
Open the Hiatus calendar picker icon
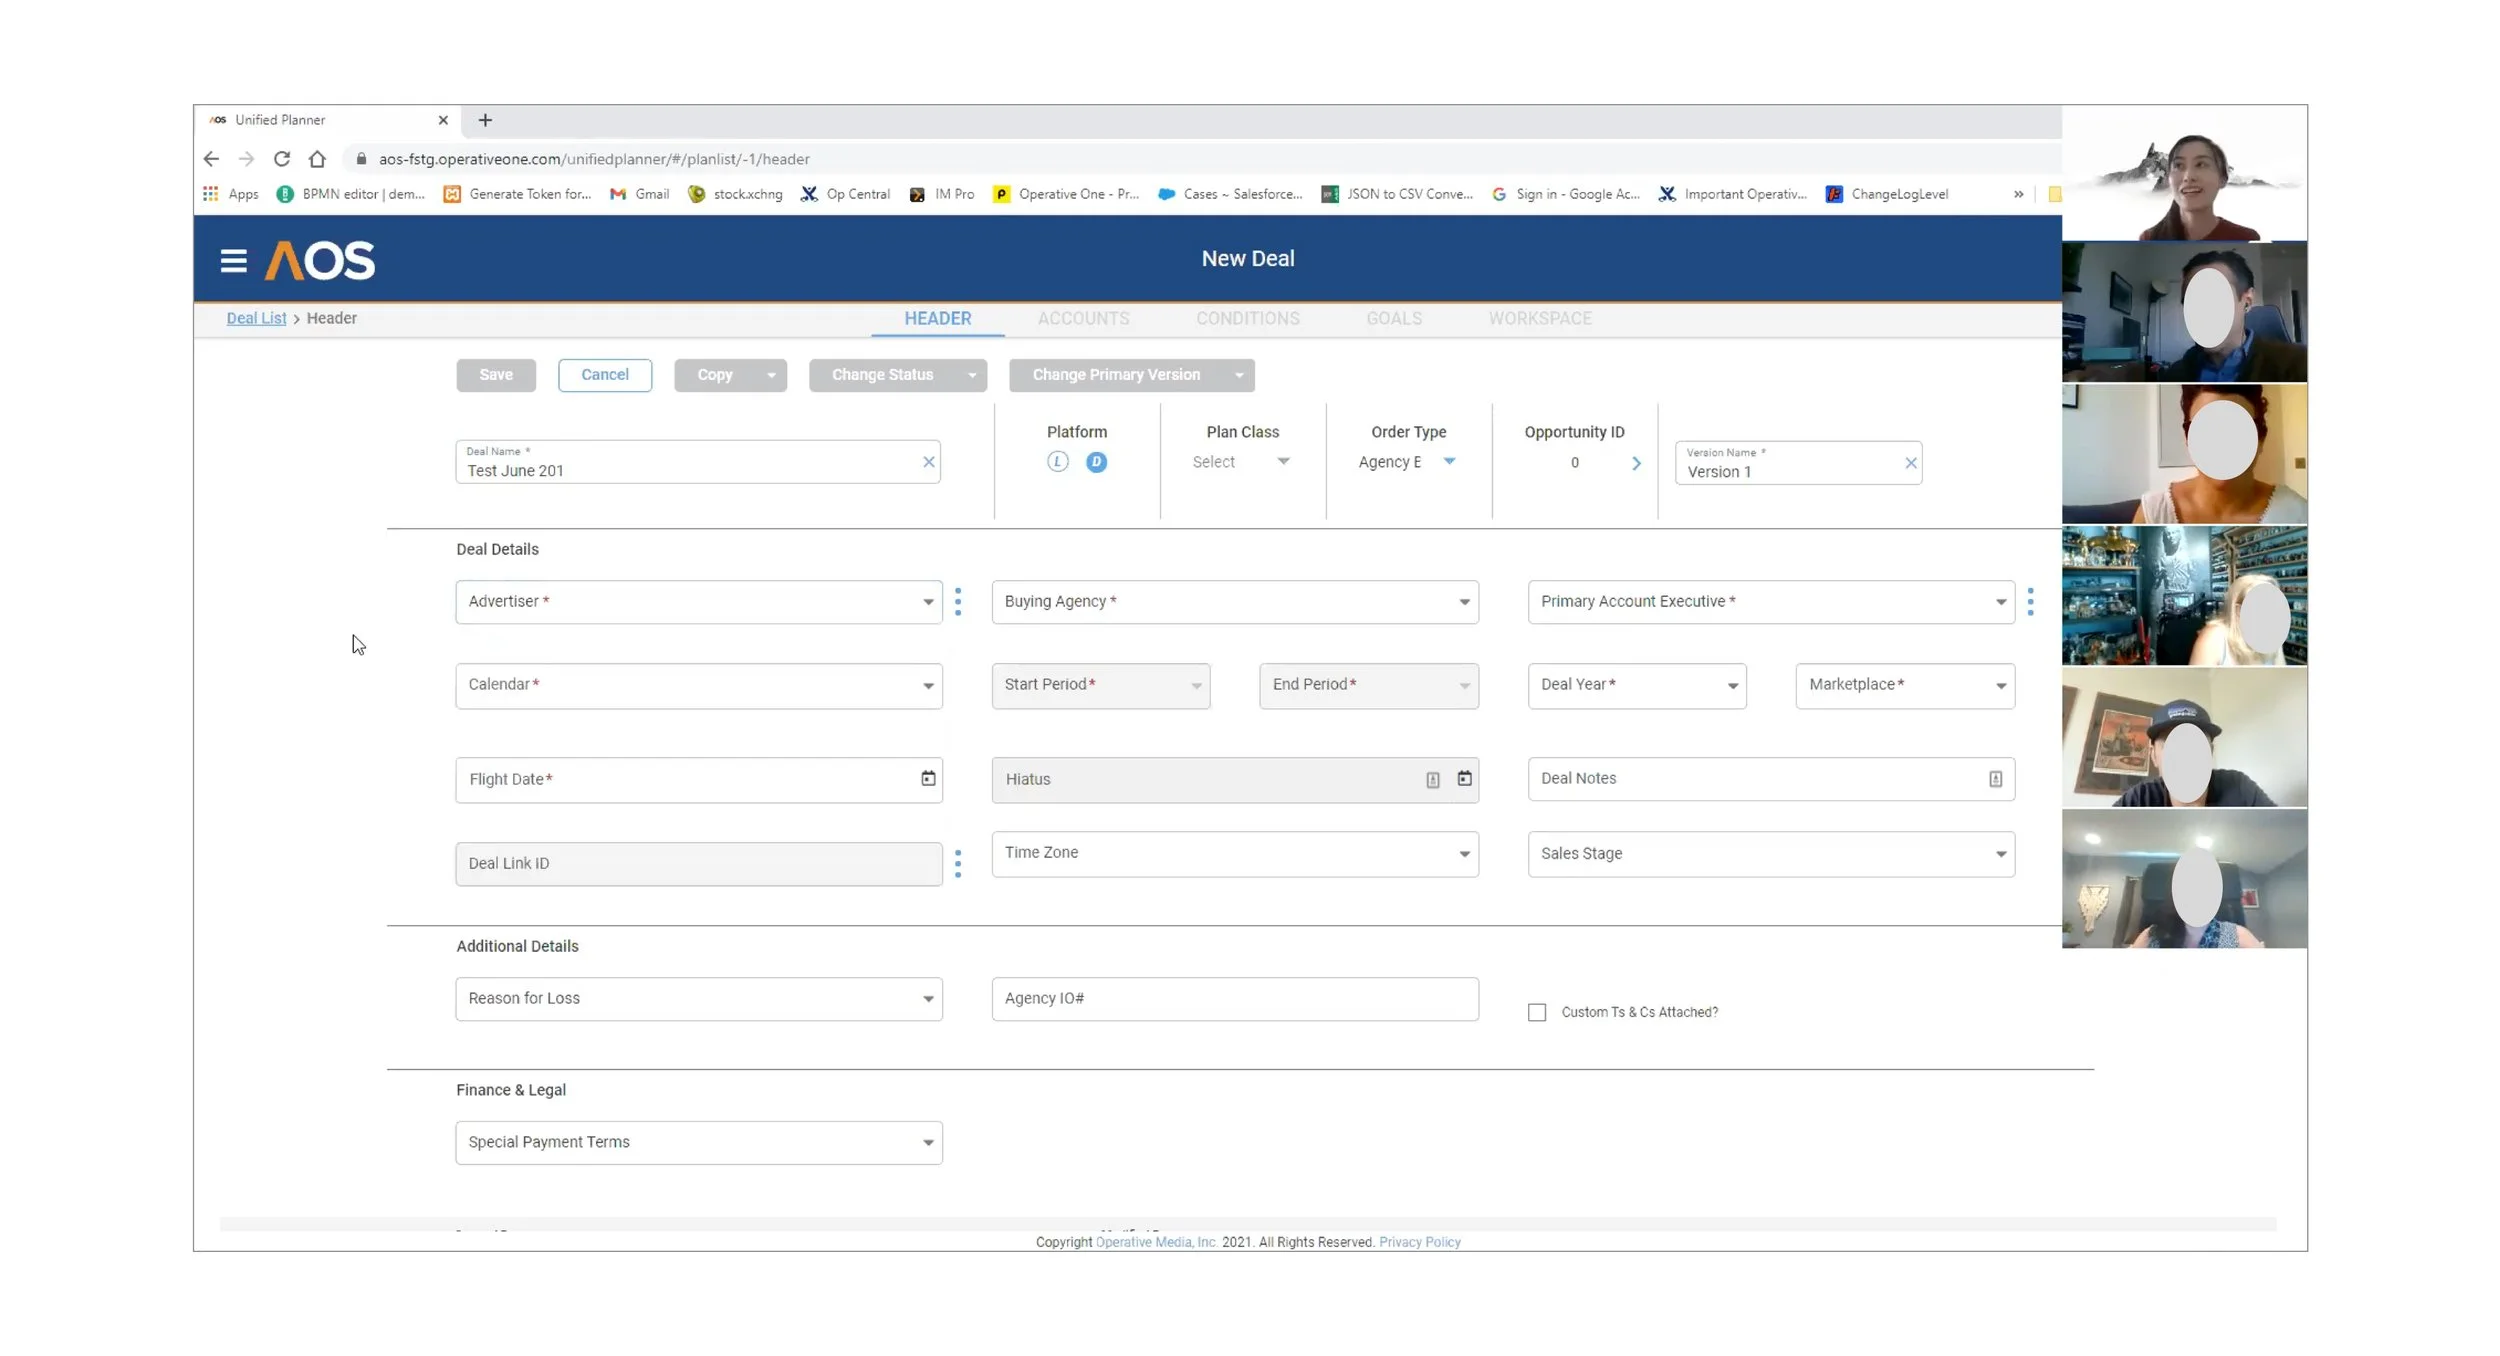tap(1464, 778)
